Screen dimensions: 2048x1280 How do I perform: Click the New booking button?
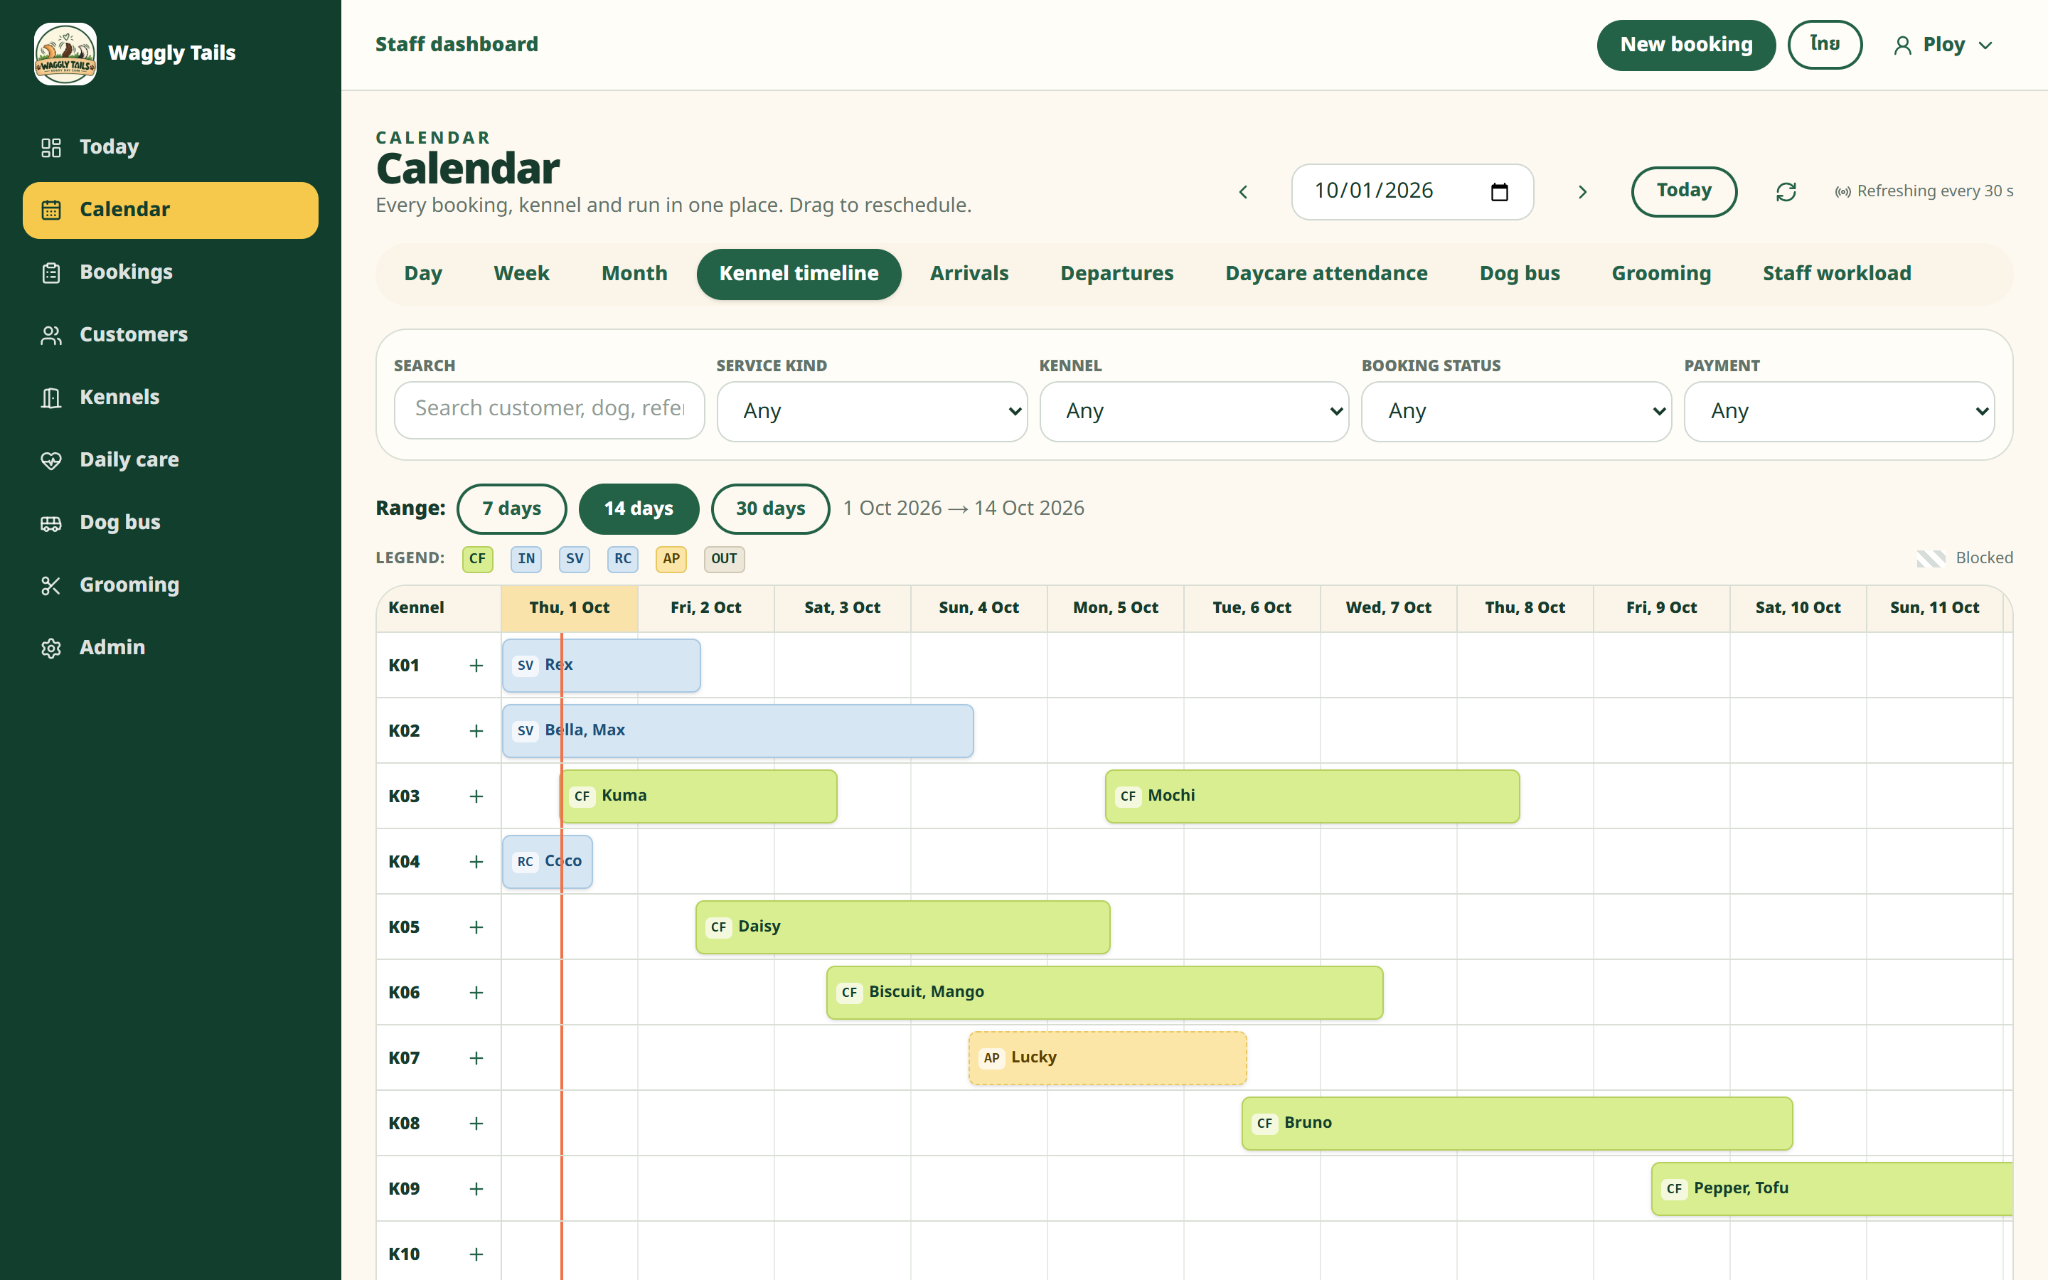point(1686,45)
